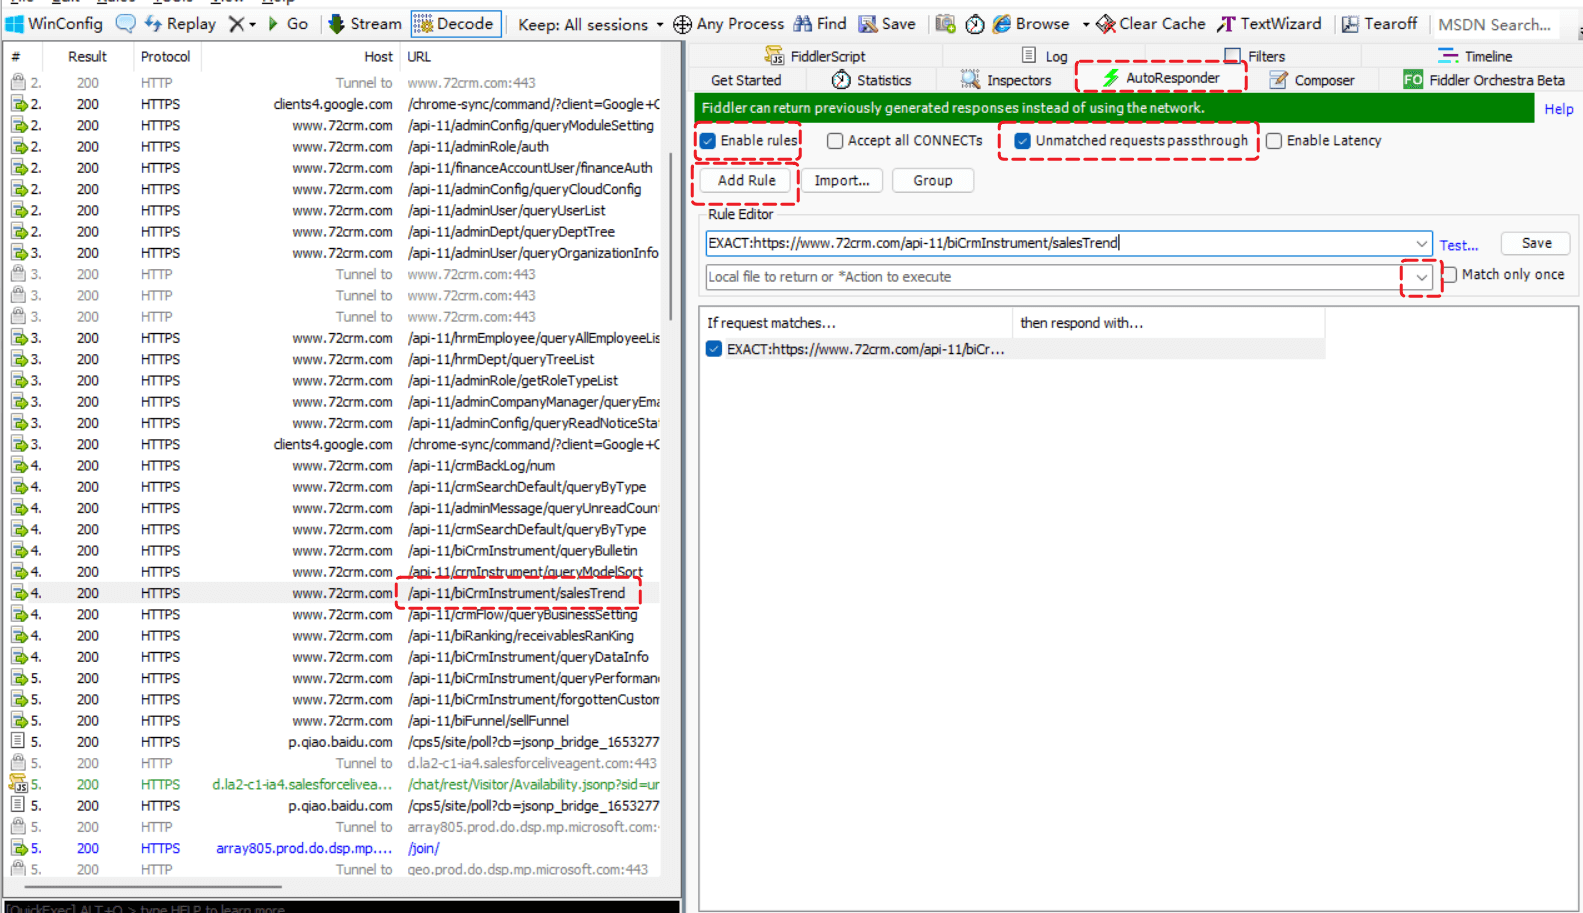
Task: Click Clear Cache in toolbar
Action: click(1151, 23)
